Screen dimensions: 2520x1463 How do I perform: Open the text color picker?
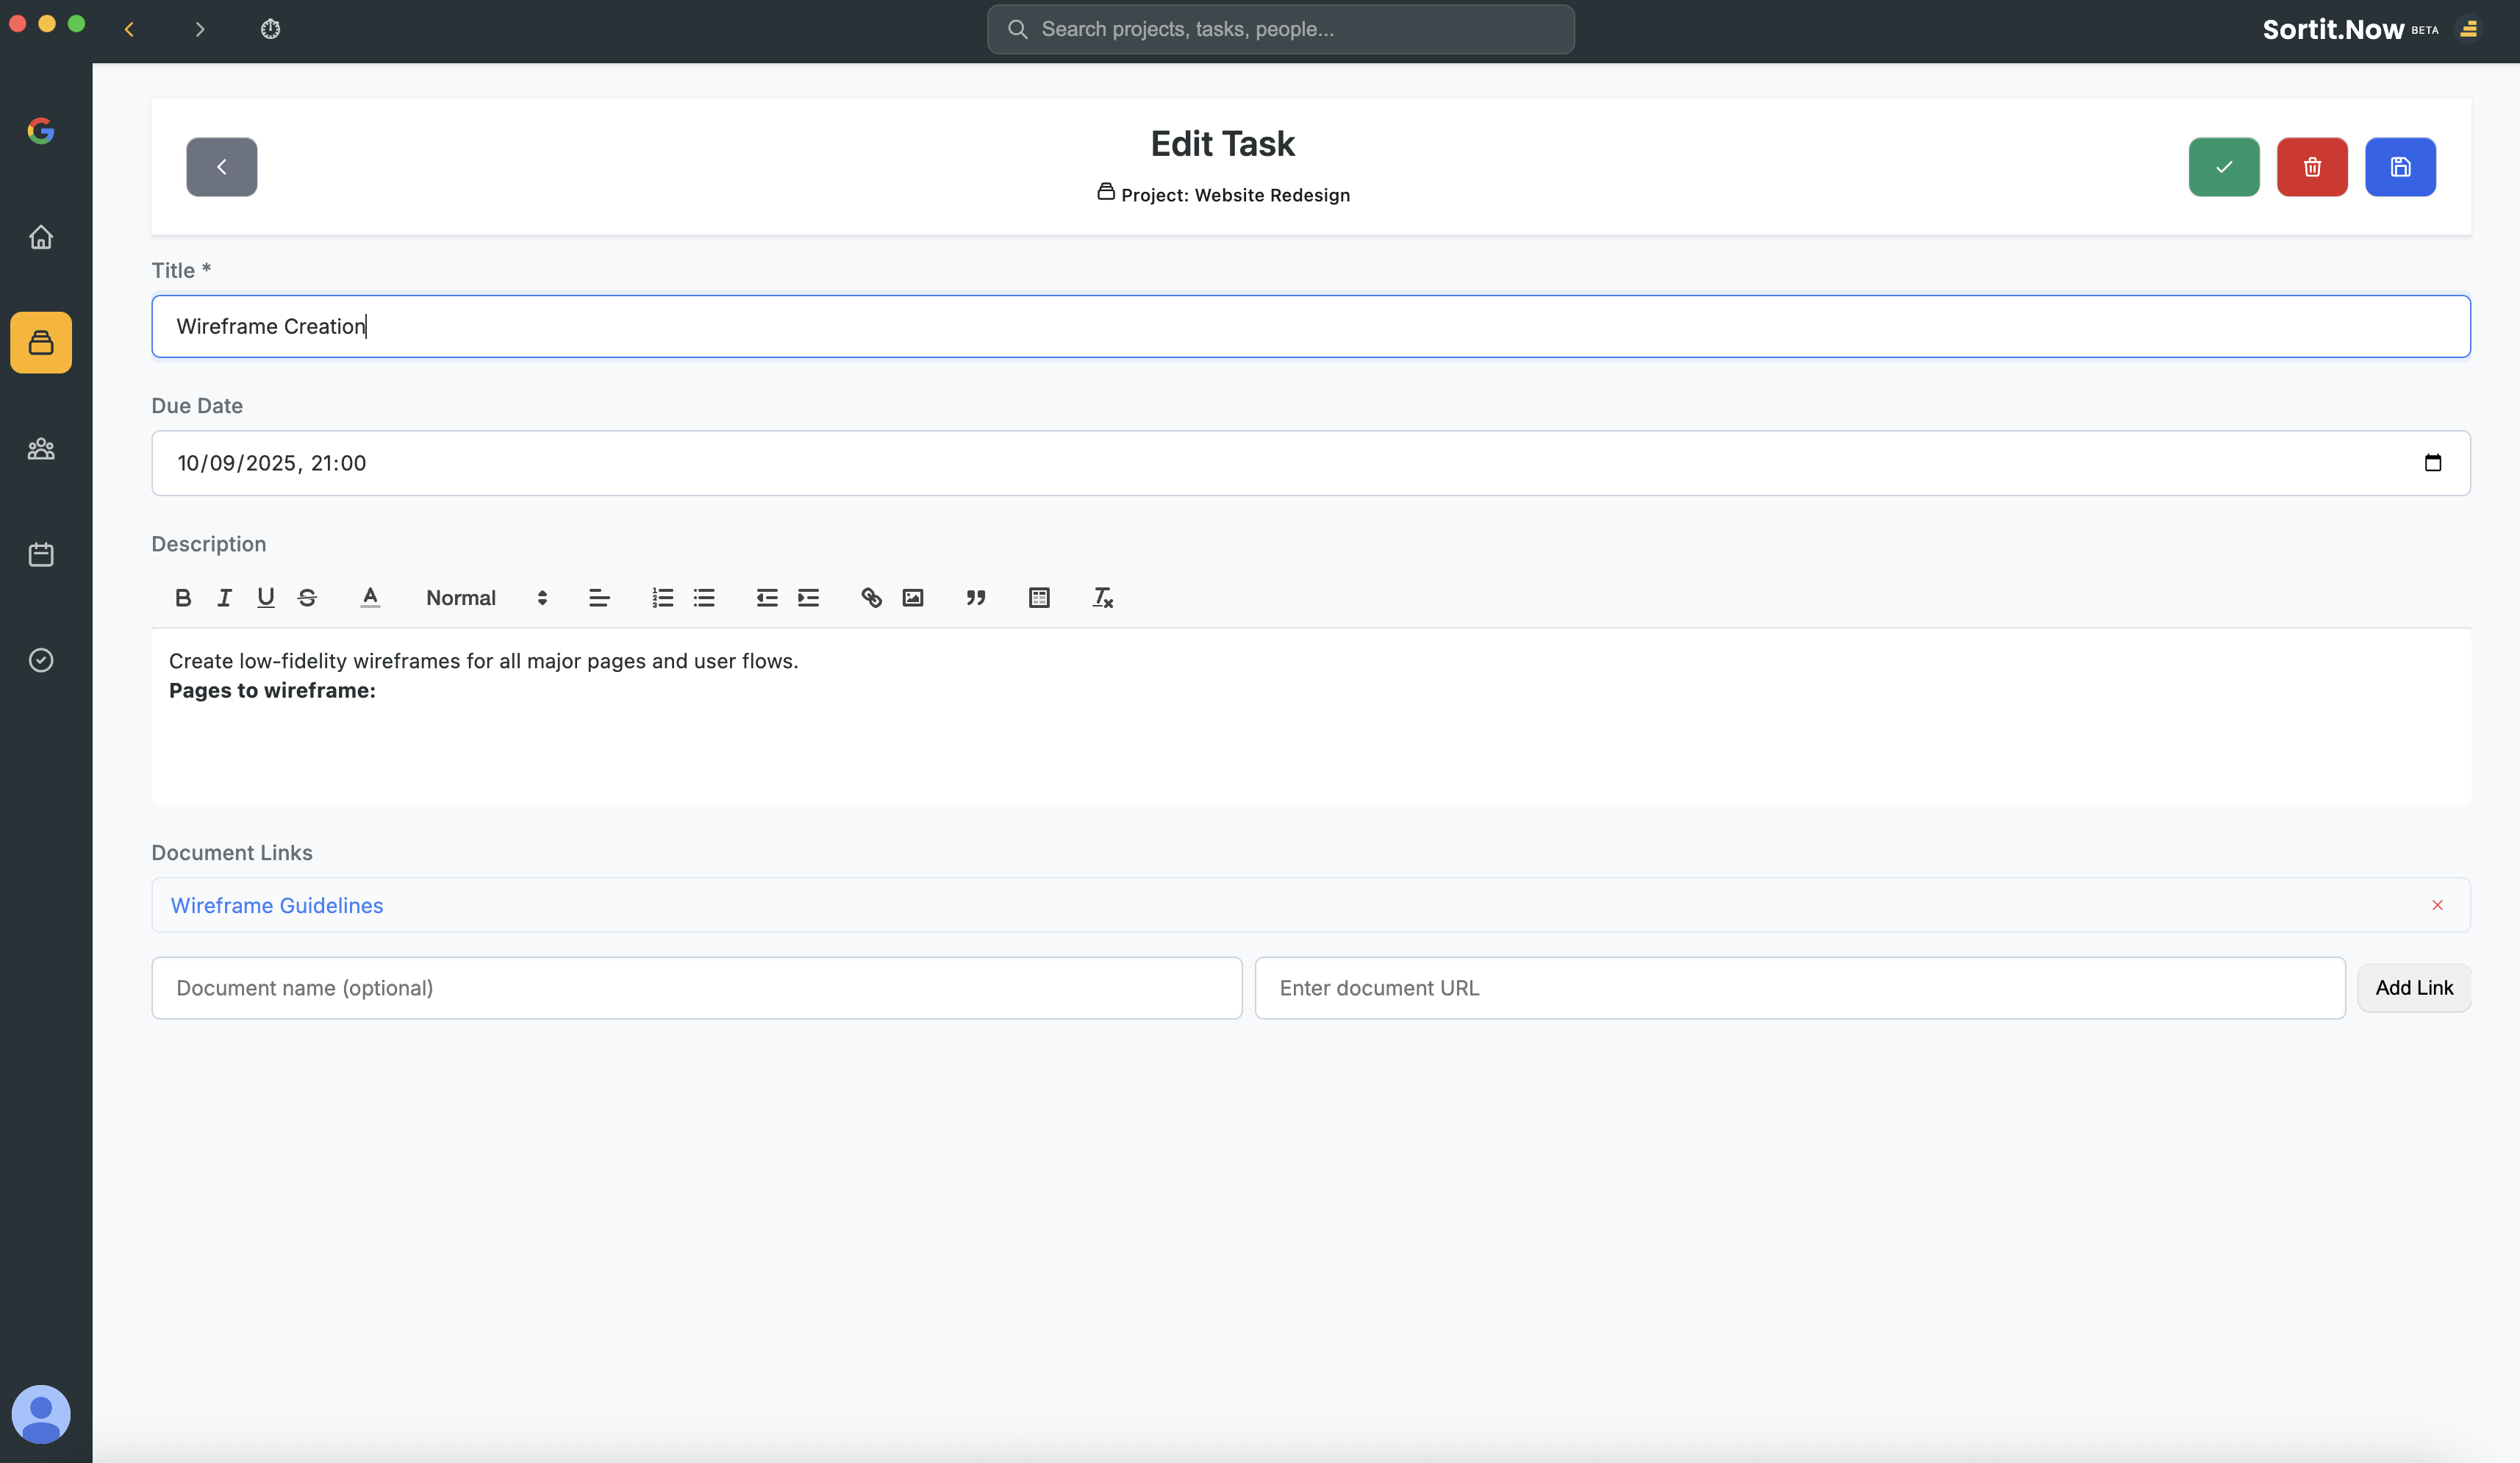pos(370,598)
